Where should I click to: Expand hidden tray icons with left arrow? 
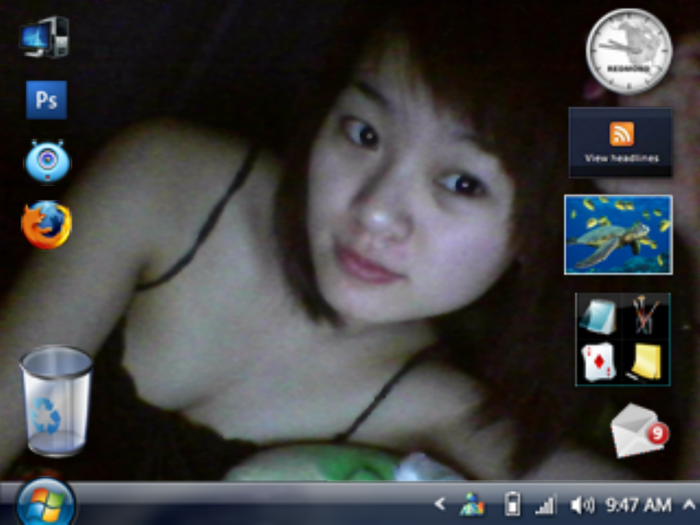coord(440,505)
